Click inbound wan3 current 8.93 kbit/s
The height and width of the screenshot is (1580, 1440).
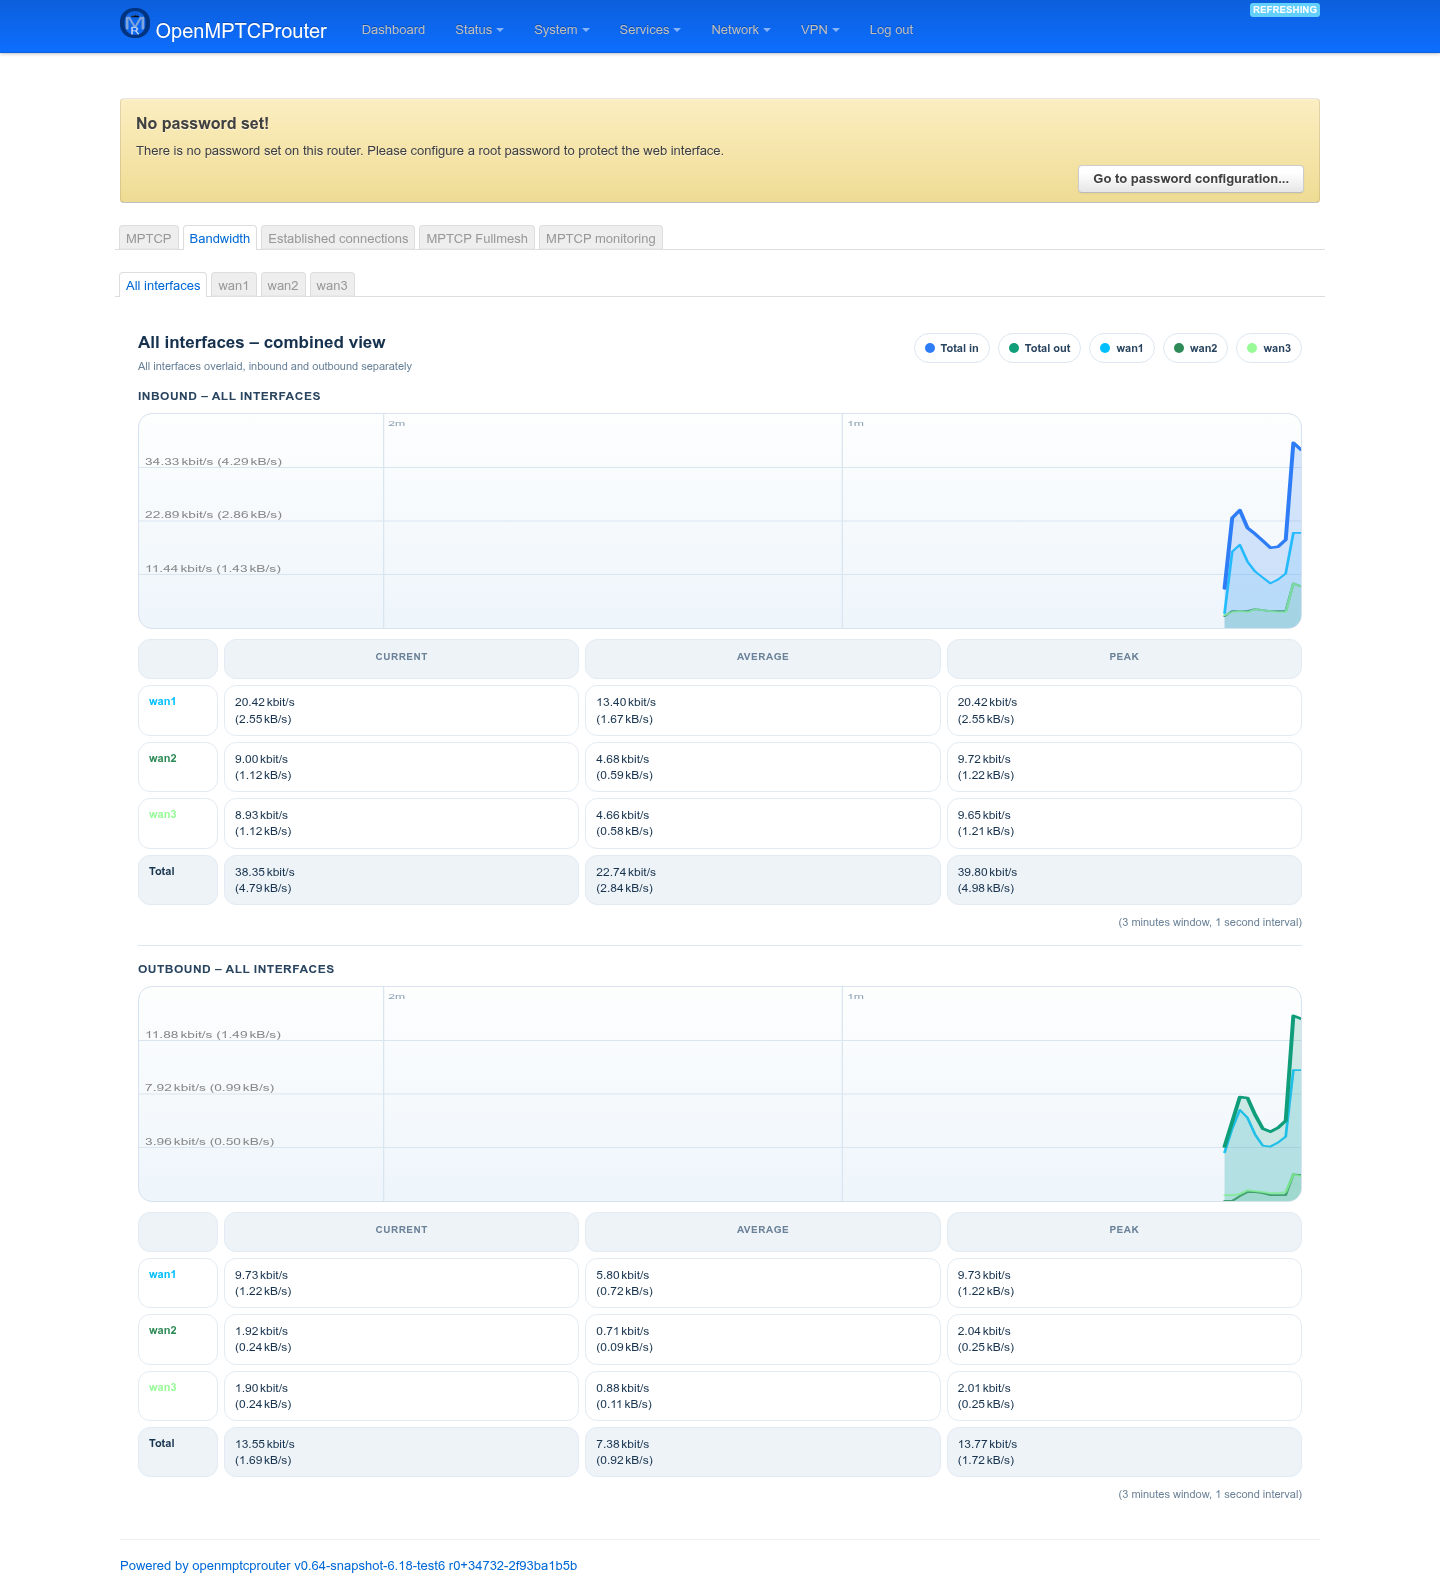click(x=401, y=823)
